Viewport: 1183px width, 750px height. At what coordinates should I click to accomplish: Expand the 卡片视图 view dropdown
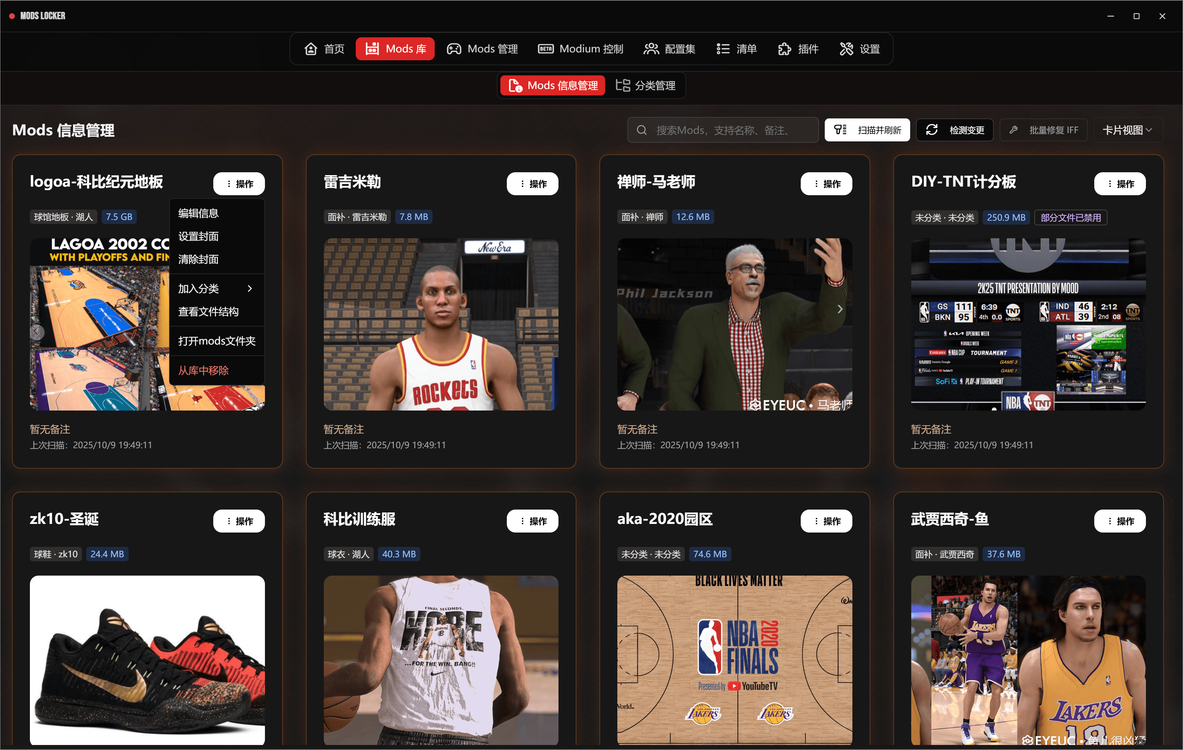[1127, 130]
